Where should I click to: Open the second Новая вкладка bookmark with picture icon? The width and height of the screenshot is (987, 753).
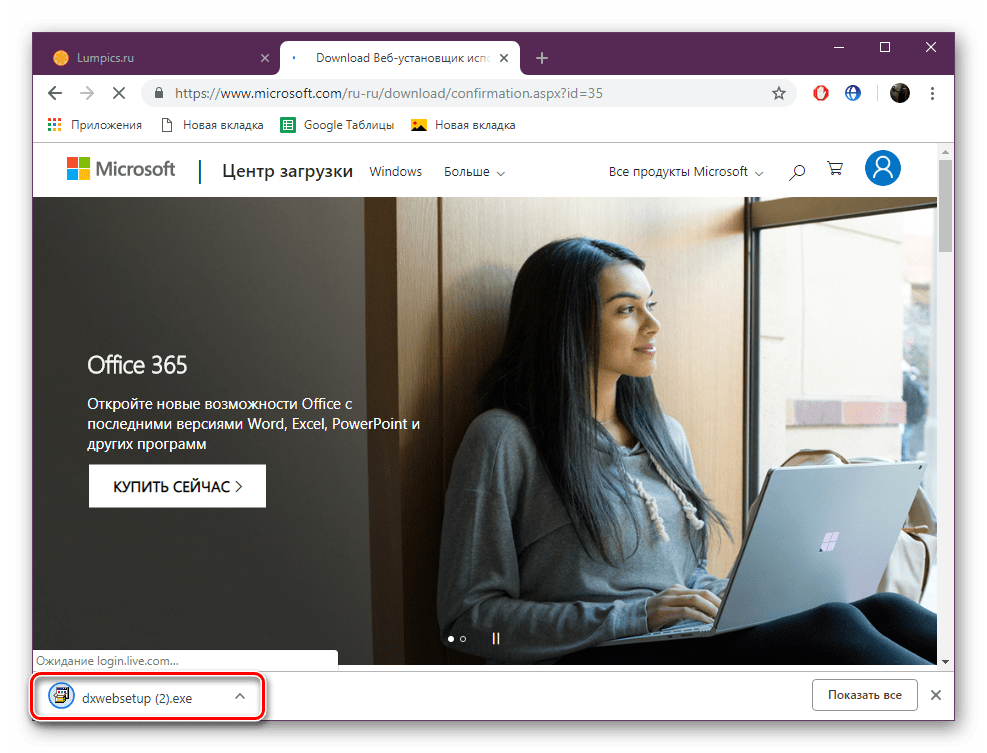463,125
